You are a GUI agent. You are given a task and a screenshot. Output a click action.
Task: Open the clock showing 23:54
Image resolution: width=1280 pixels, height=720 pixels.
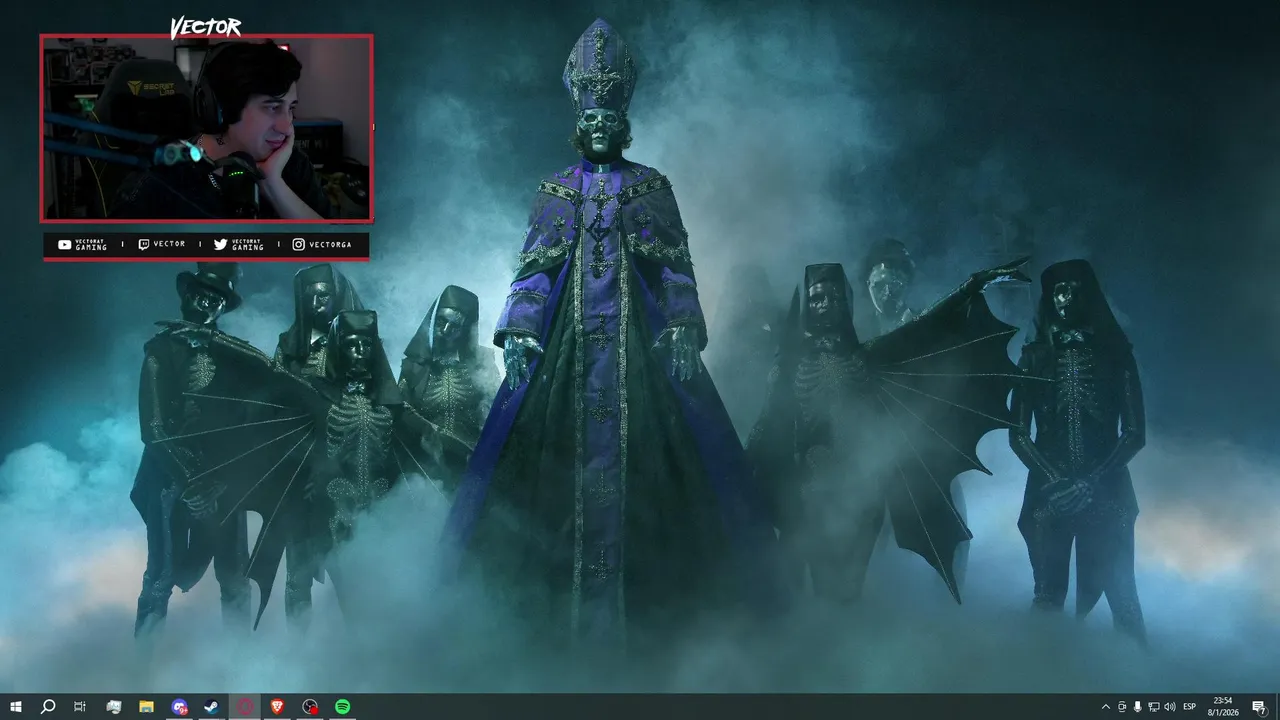(x=1223, y=707)
